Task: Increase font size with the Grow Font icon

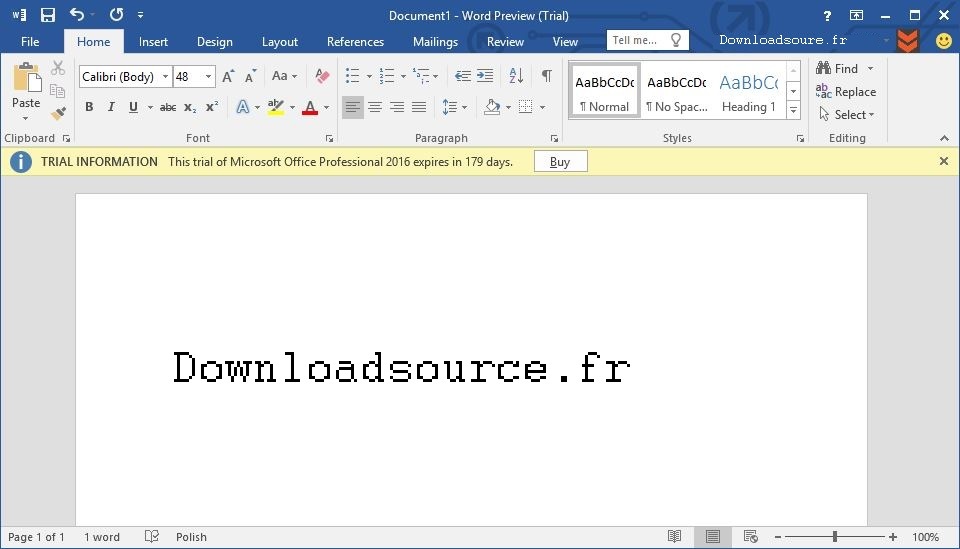Action: click(x=228, y=77)
